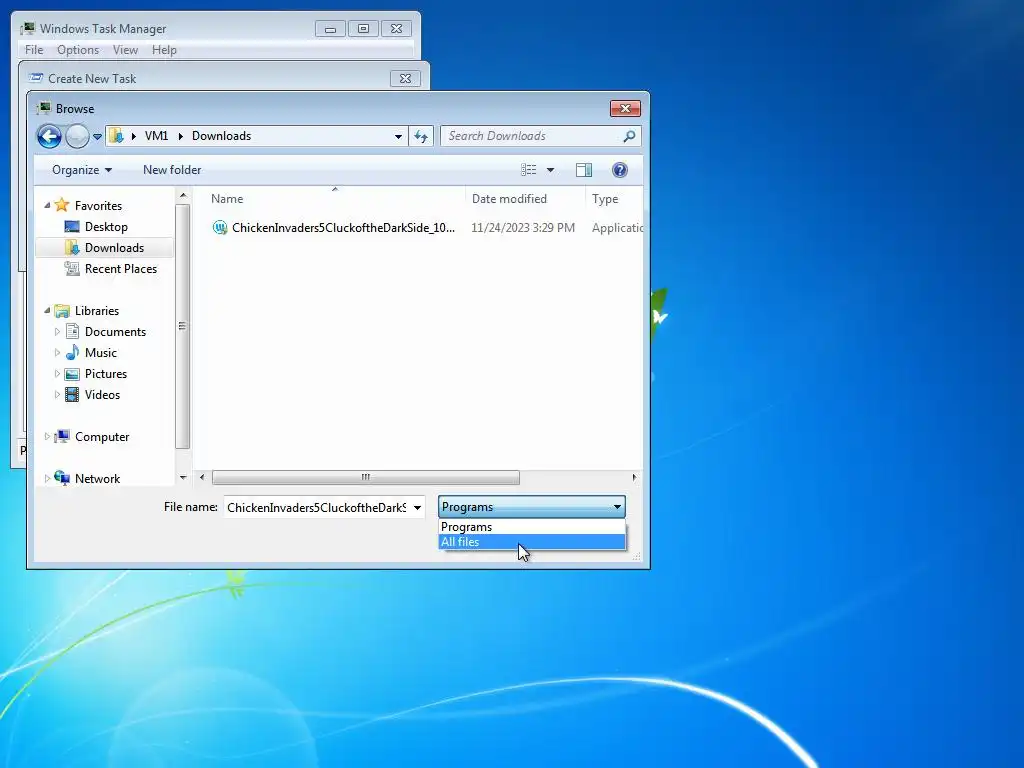
Task: Click the magnifier search icon
Action: pyautogui.click(x=630, y=136)
